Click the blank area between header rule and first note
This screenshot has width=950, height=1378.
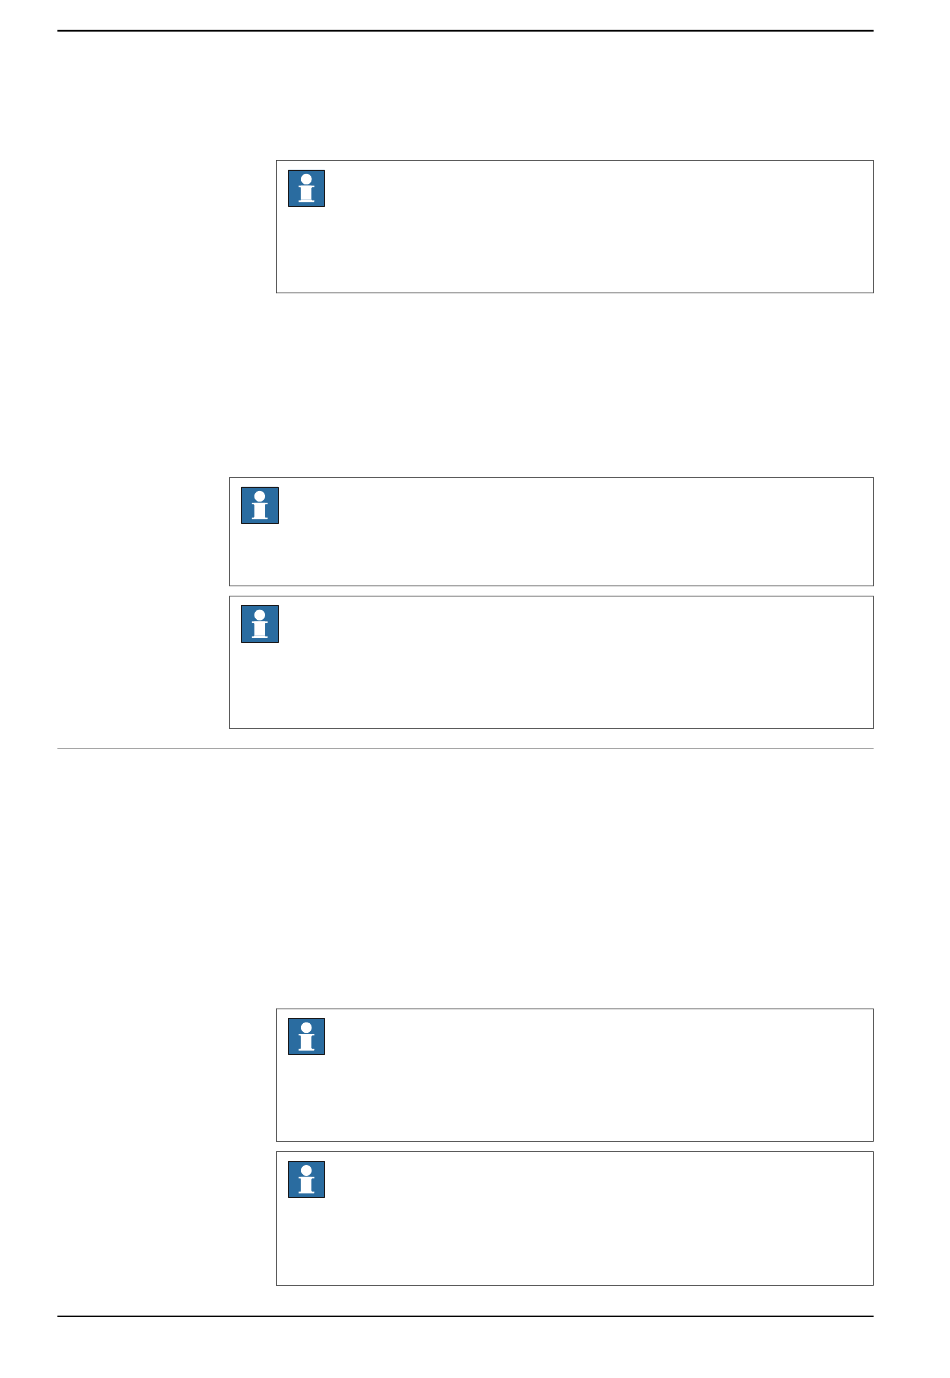tap(465, 96)
